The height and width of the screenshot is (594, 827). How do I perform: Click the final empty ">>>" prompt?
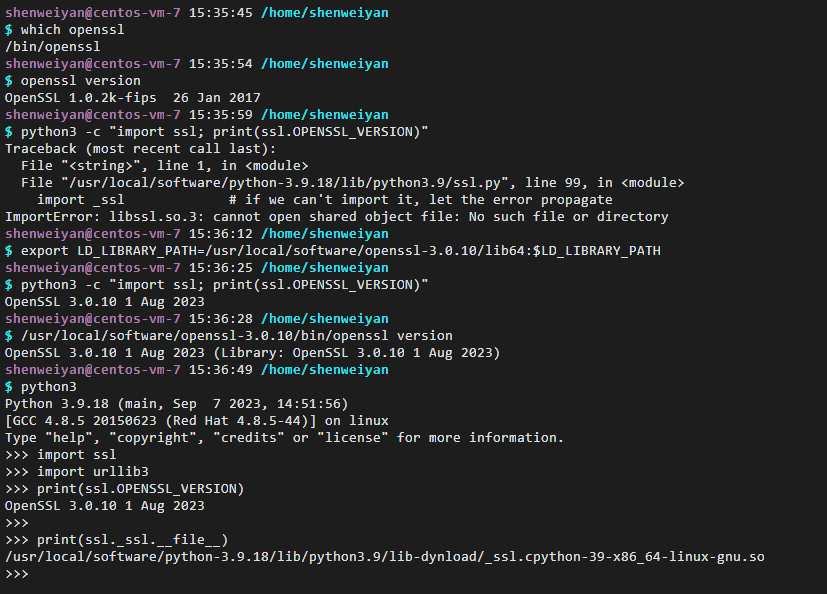[x=17, y=574]
